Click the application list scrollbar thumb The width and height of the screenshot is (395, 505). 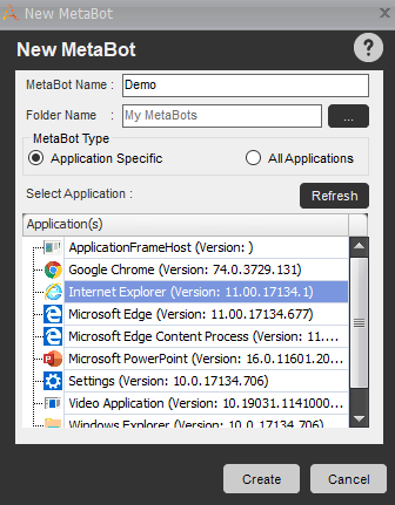359,323
